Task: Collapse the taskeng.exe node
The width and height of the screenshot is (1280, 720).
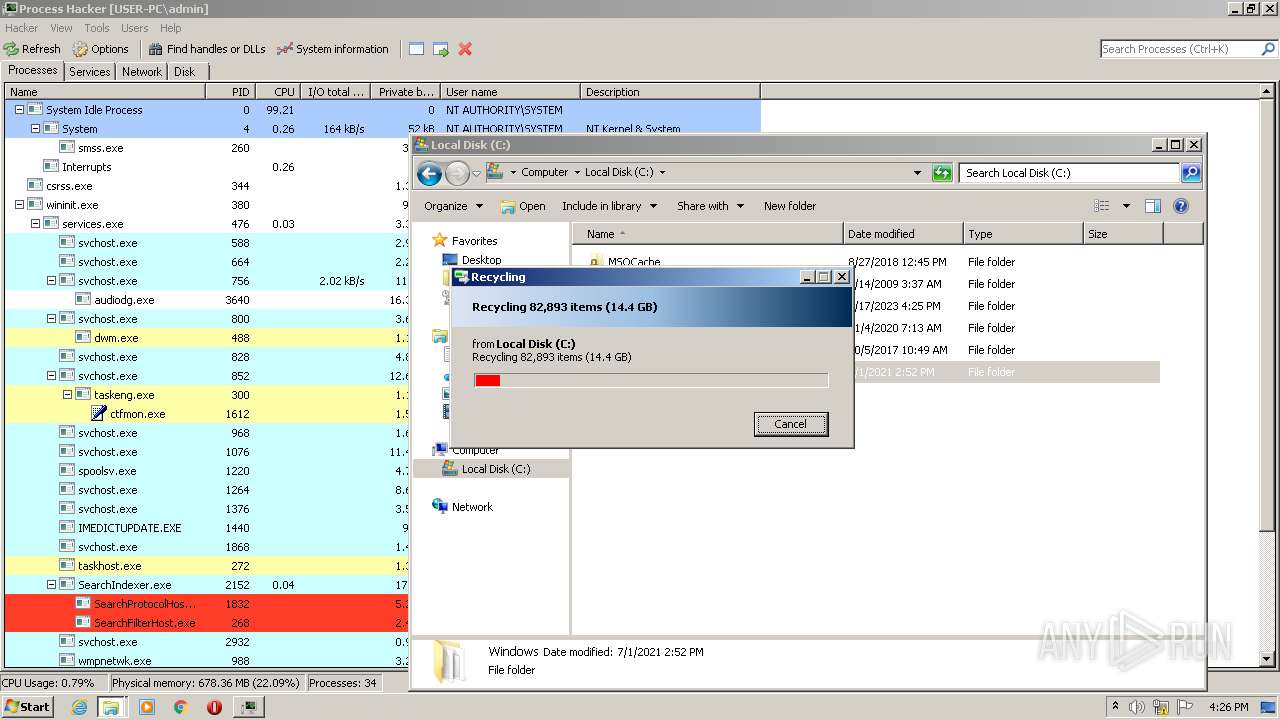Action: coord(67,395)
